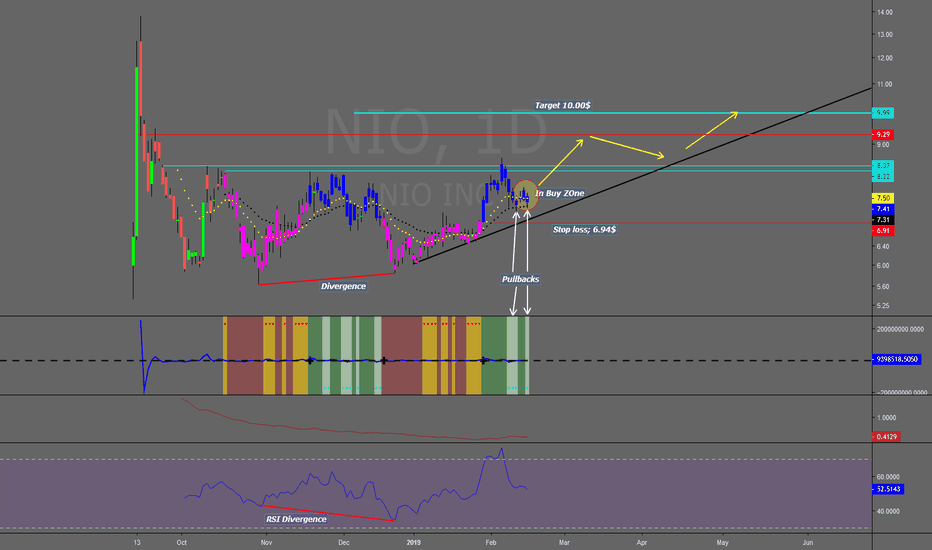Click the 5.60 price axis value
Viewport: 932px width, 550px height.
point(883,287)
